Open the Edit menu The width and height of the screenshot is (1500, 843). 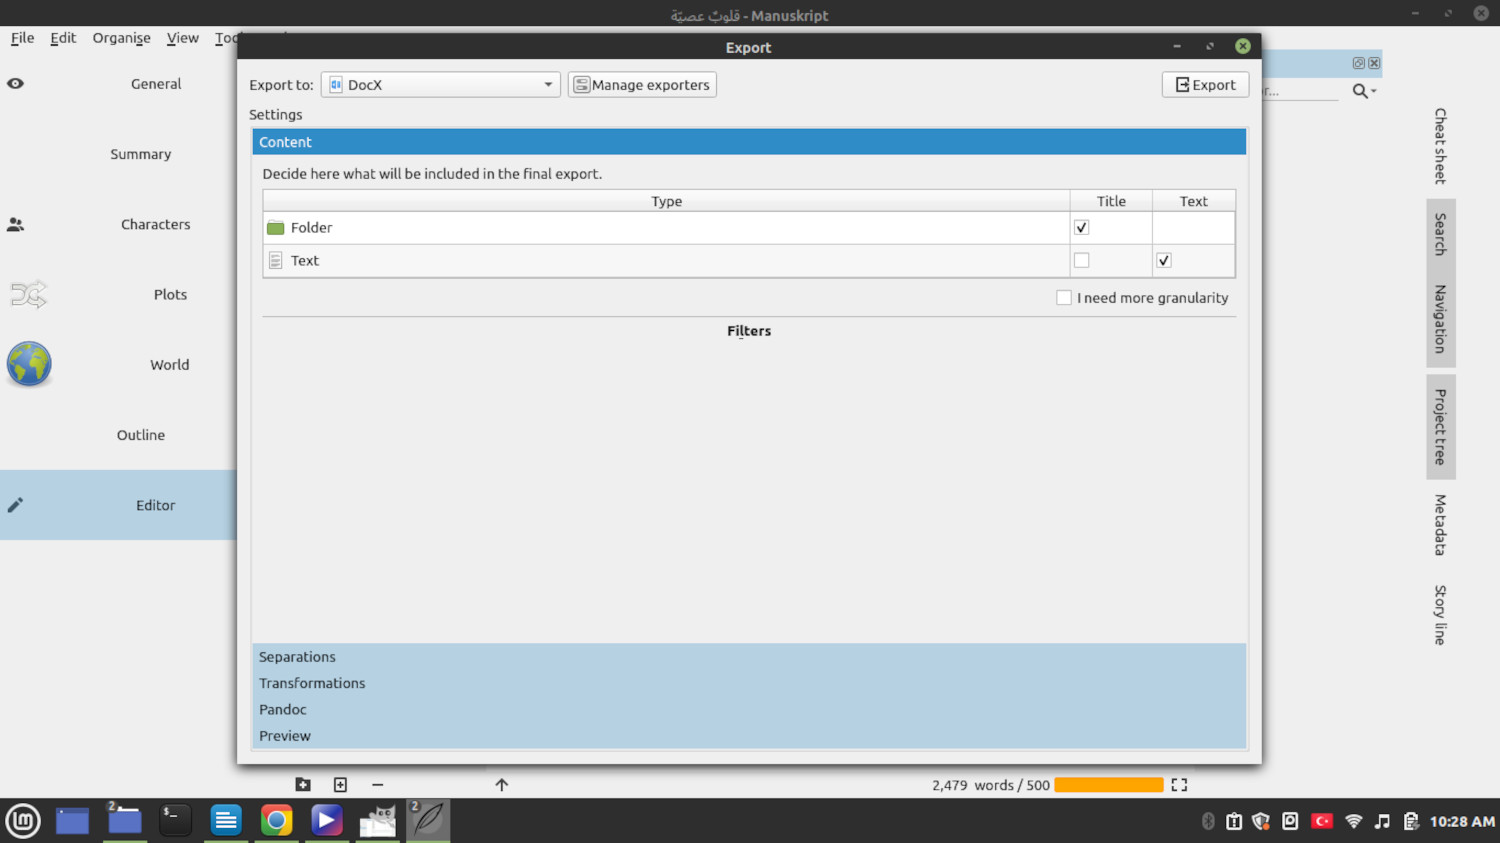click(63, 38)
